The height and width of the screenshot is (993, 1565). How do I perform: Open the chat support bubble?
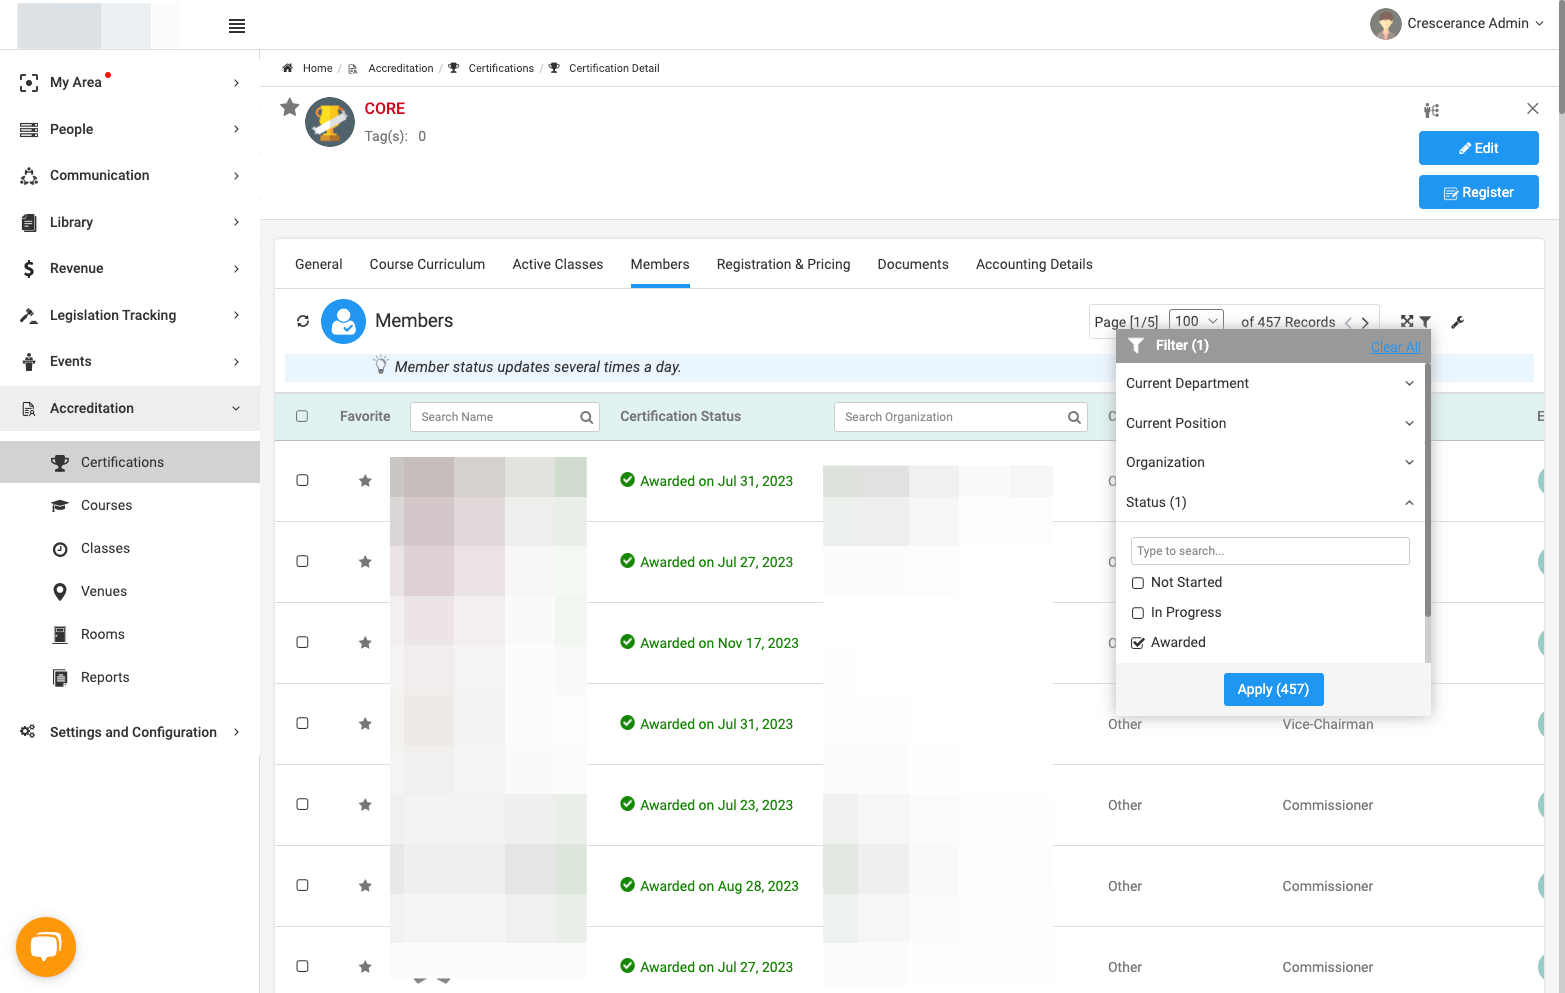point(46,946)
